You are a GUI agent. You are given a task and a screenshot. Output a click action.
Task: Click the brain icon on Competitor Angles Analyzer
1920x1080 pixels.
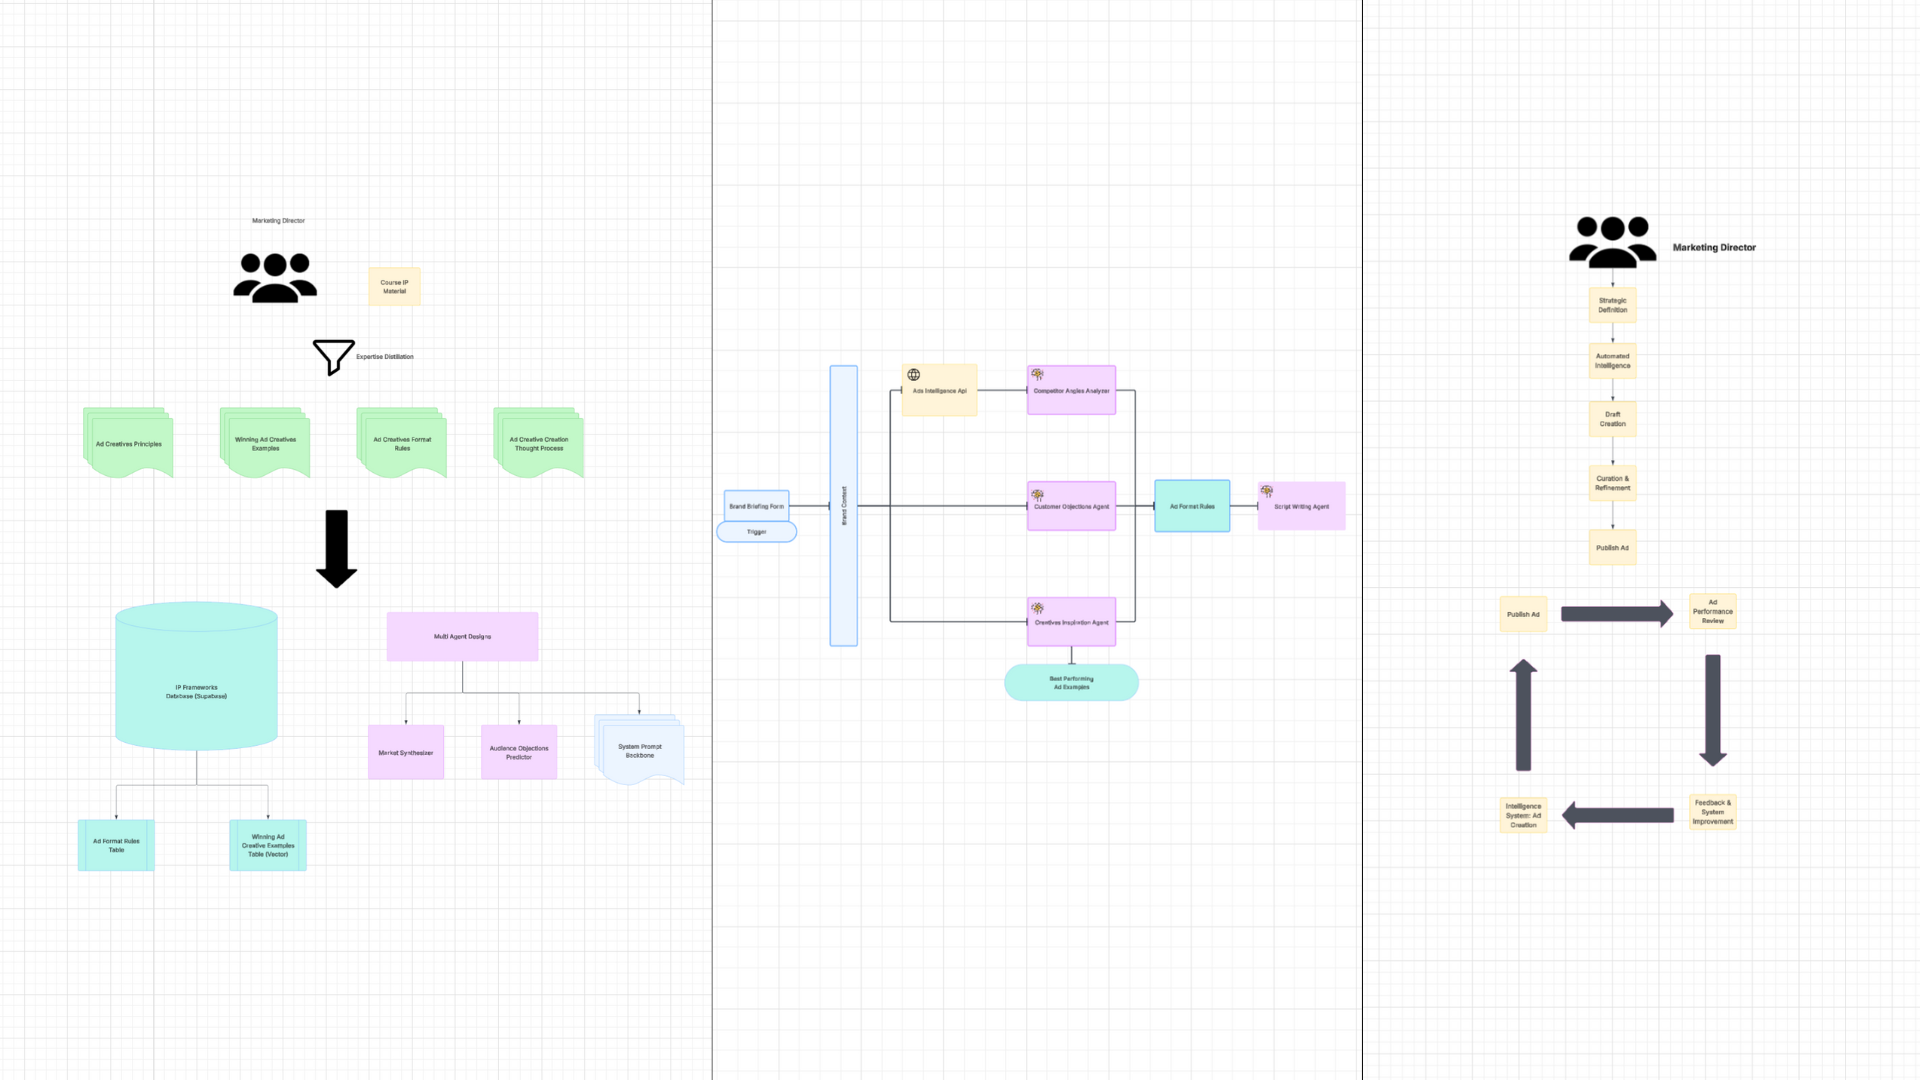[1037, 375]
